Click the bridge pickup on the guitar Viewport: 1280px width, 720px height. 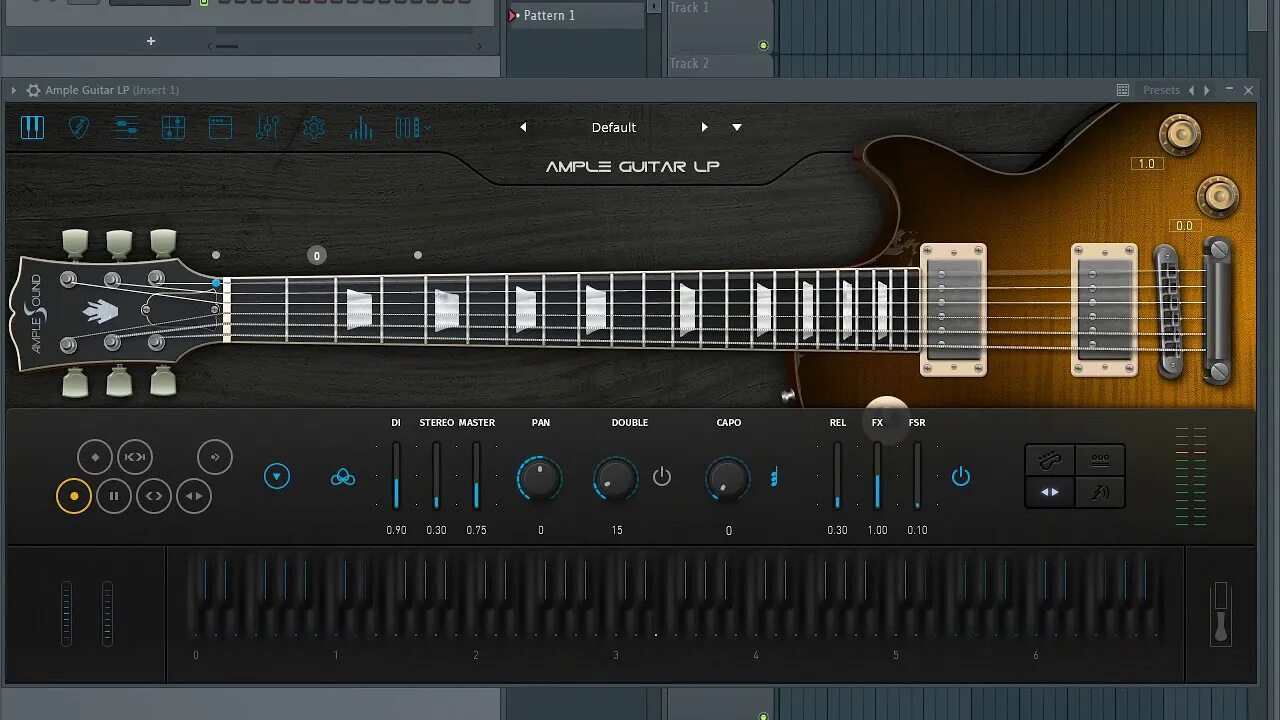[x=1104, y=309]
